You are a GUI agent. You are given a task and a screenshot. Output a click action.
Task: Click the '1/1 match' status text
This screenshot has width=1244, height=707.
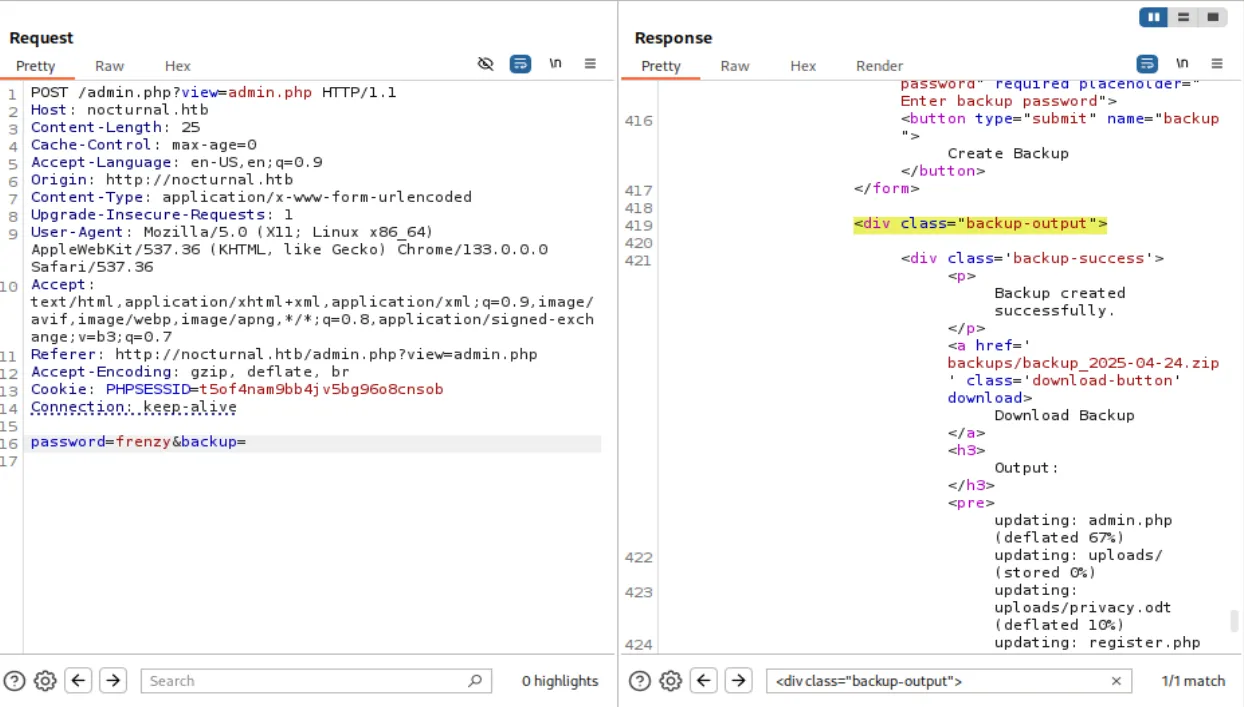click(1193, 681)
